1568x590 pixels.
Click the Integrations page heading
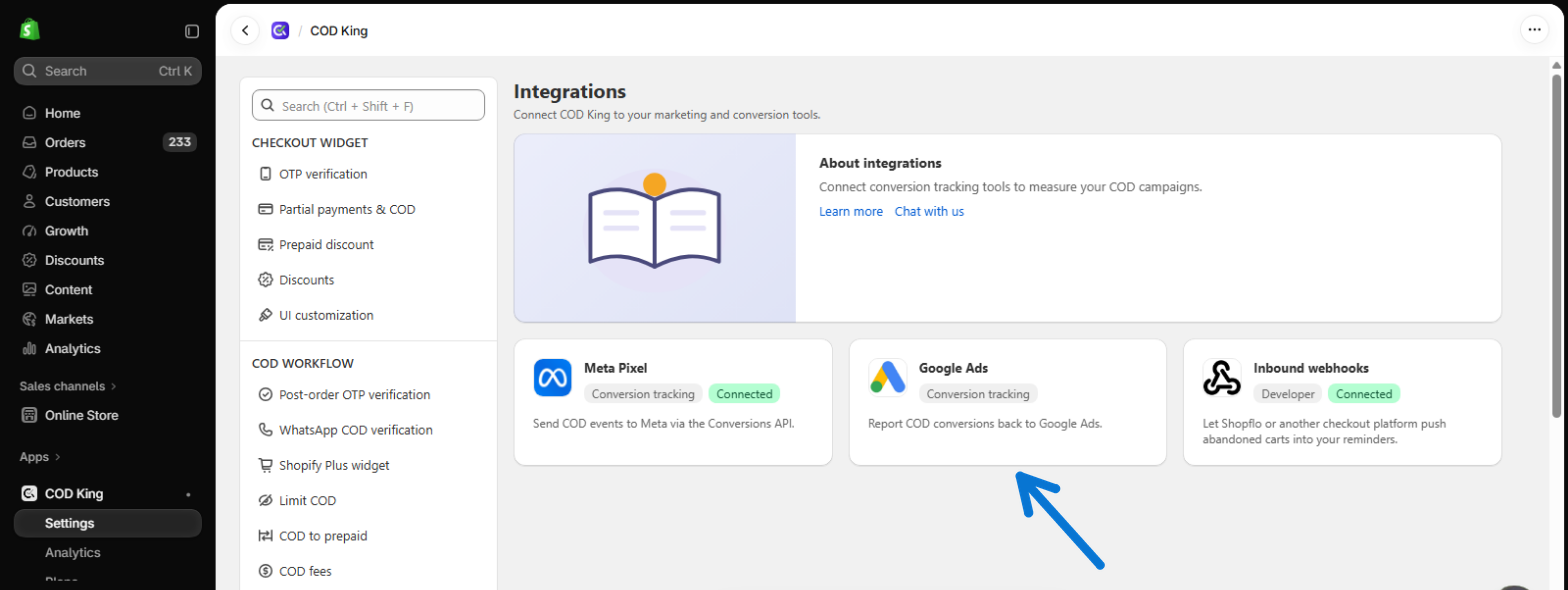[569, 92]
